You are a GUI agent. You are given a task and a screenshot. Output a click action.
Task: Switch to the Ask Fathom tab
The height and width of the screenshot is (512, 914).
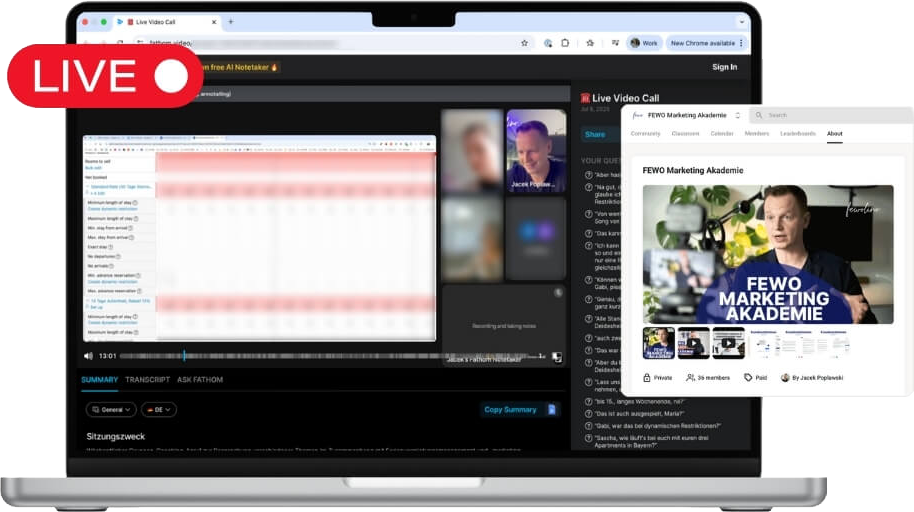pos(200,380)
